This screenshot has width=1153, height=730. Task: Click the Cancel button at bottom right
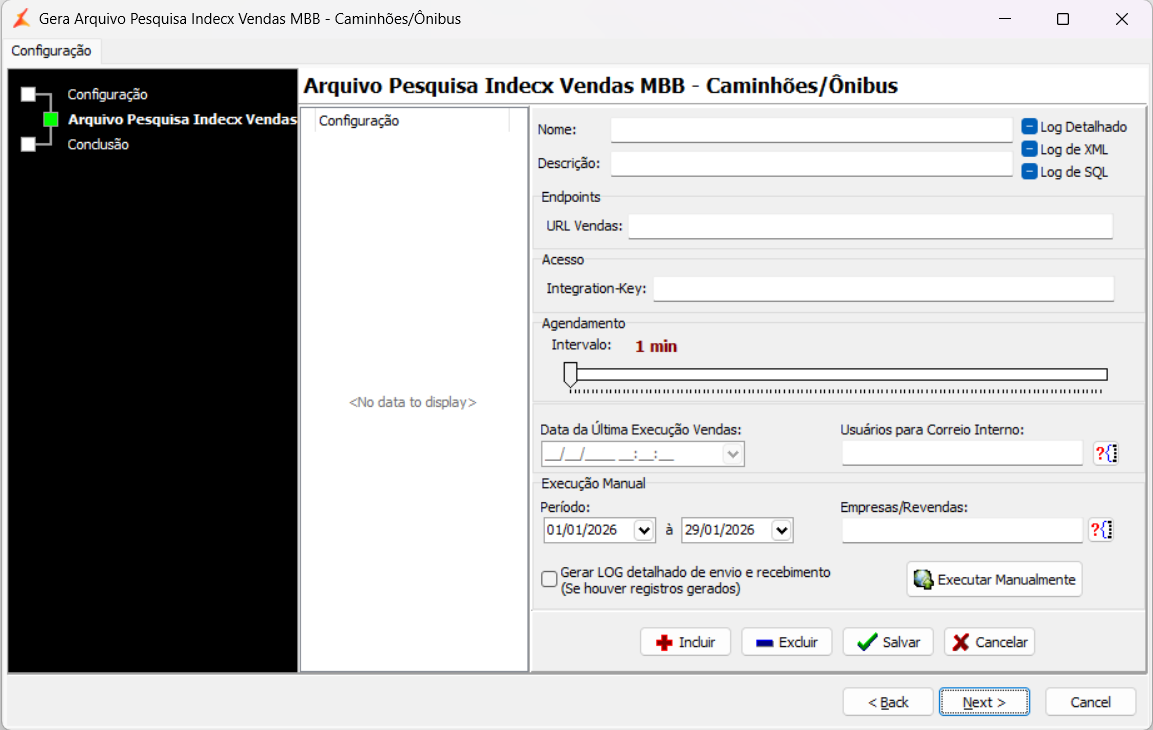(x=1090, y=702)
